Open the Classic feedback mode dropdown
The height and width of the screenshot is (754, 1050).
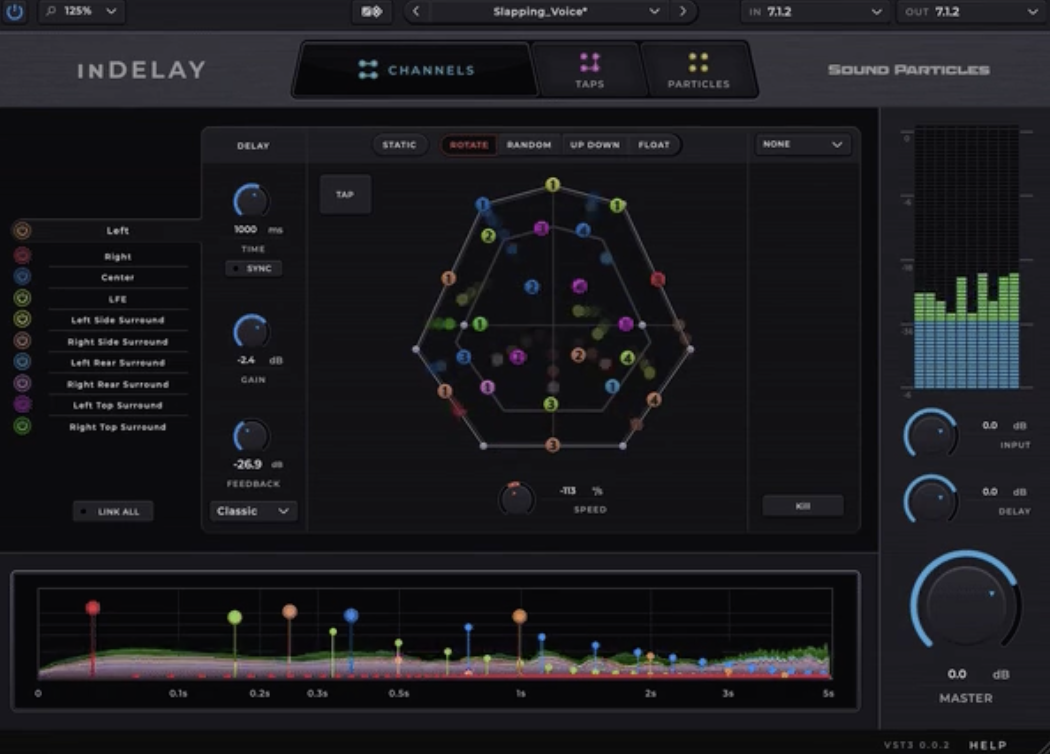[x=253, y=511]
